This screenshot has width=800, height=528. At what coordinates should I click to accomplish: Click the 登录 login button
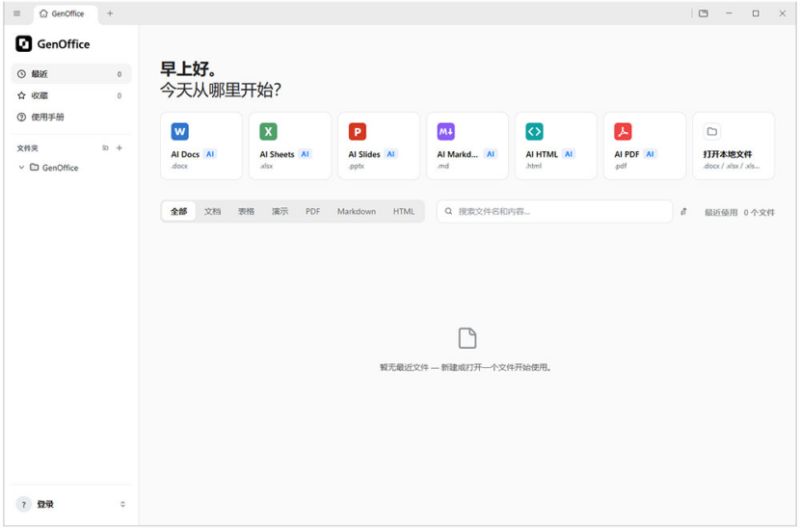coord(45,504)
